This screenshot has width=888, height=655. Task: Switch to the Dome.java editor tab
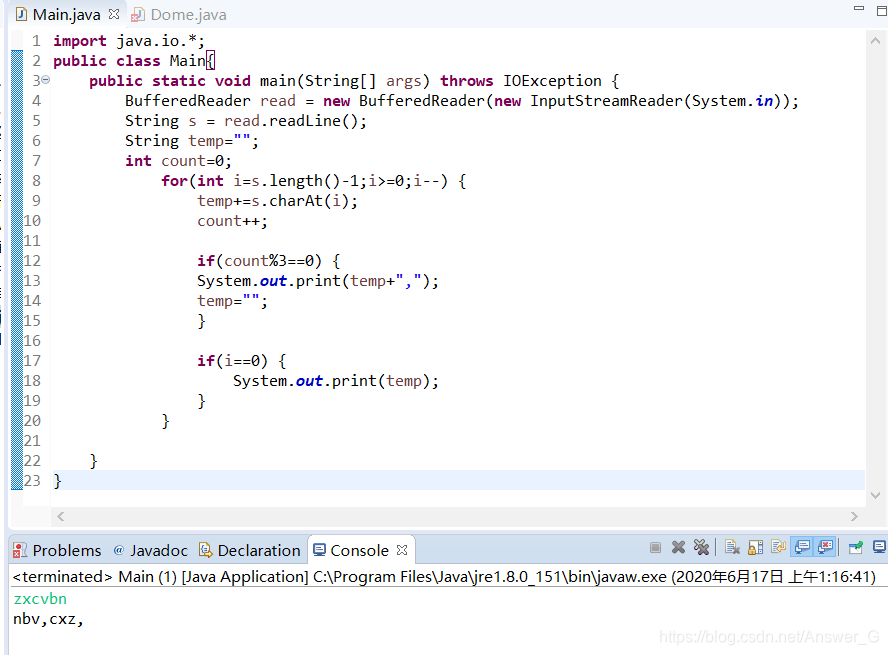[x=188, y=15]
